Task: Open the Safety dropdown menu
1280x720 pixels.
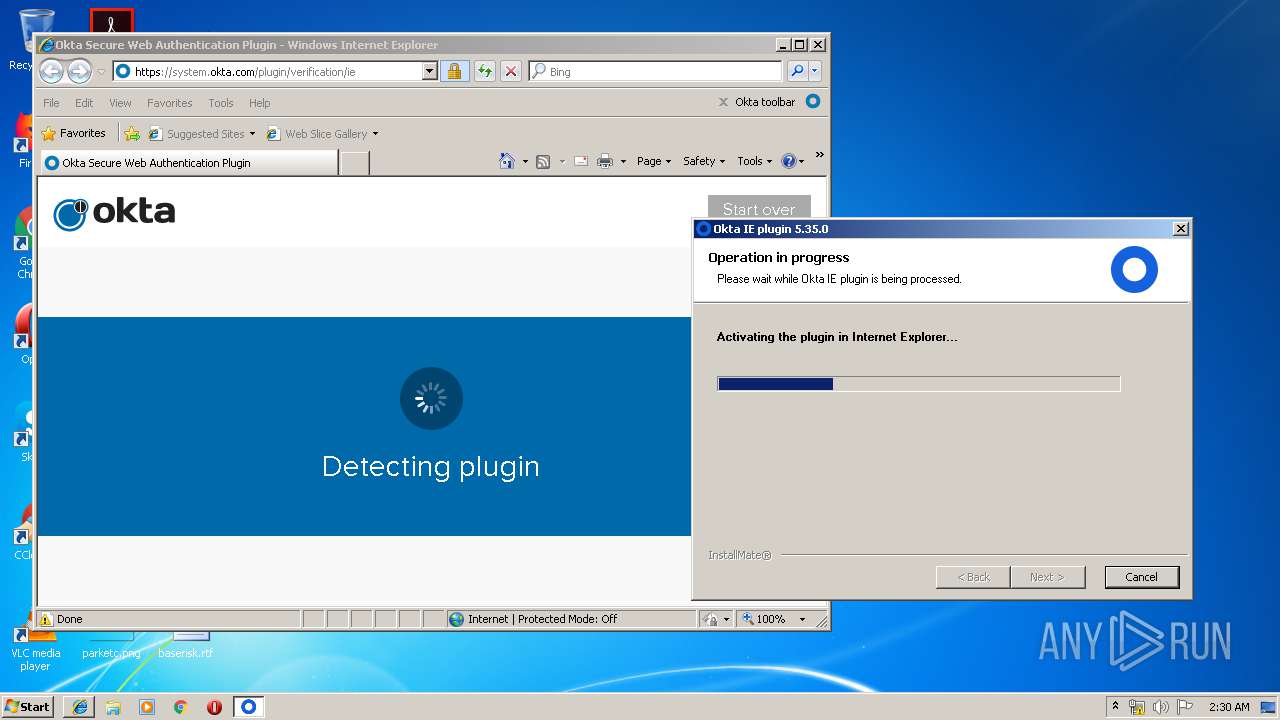Action: [x=704, y=161]
